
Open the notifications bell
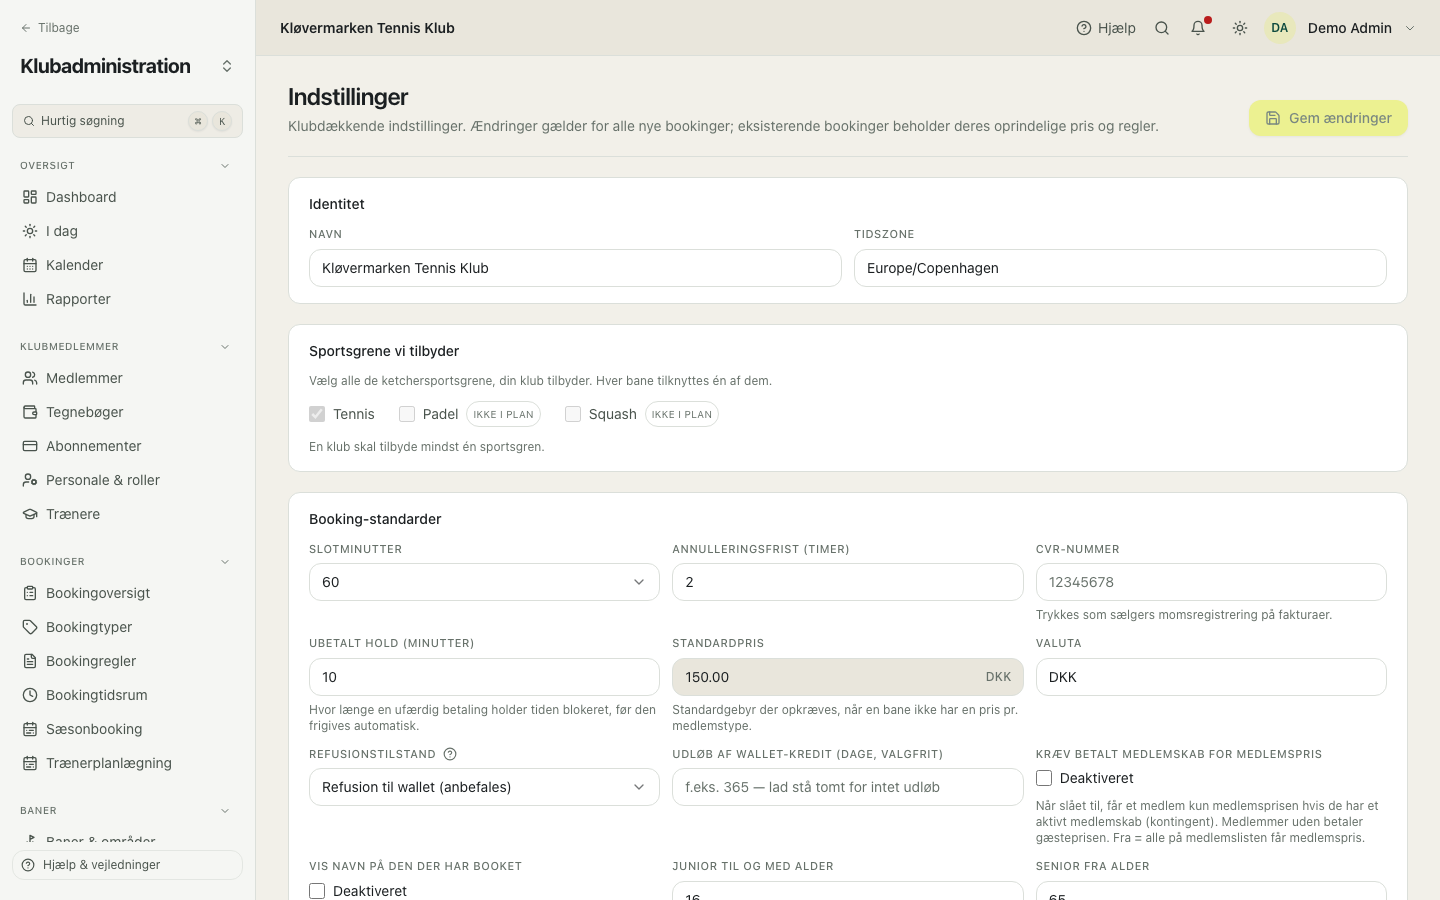(x=1198, y=28)
